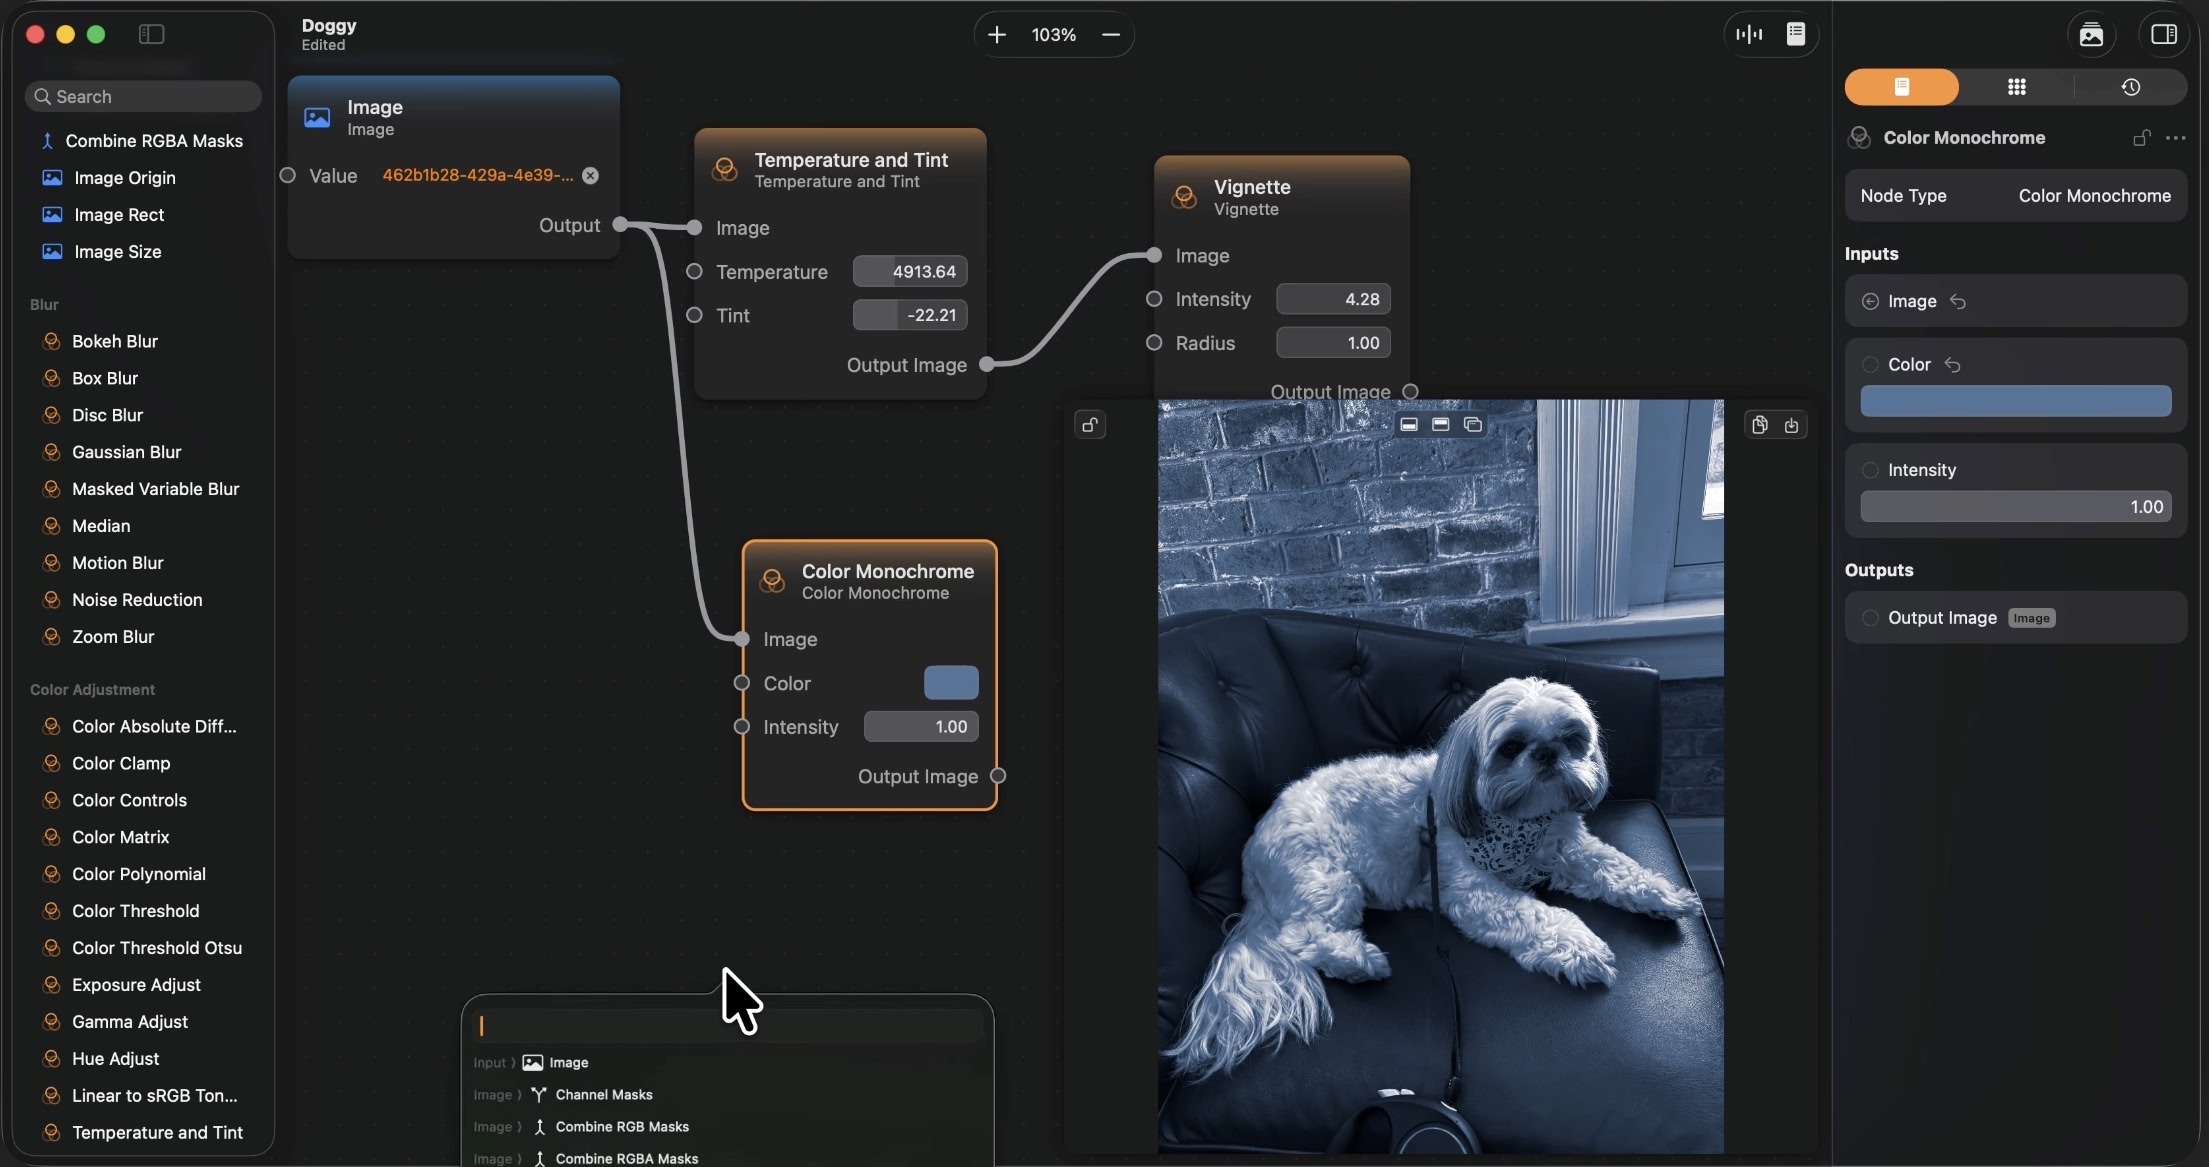
Task: Switch to the properties tab in inspector
Action: click(1902, 87)
